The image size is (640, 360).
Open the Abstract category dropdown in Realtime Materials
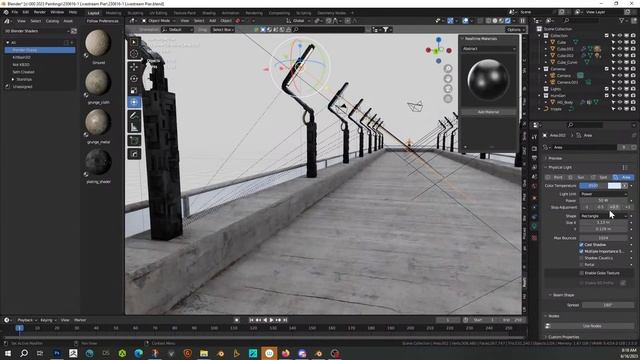(489, 49)
